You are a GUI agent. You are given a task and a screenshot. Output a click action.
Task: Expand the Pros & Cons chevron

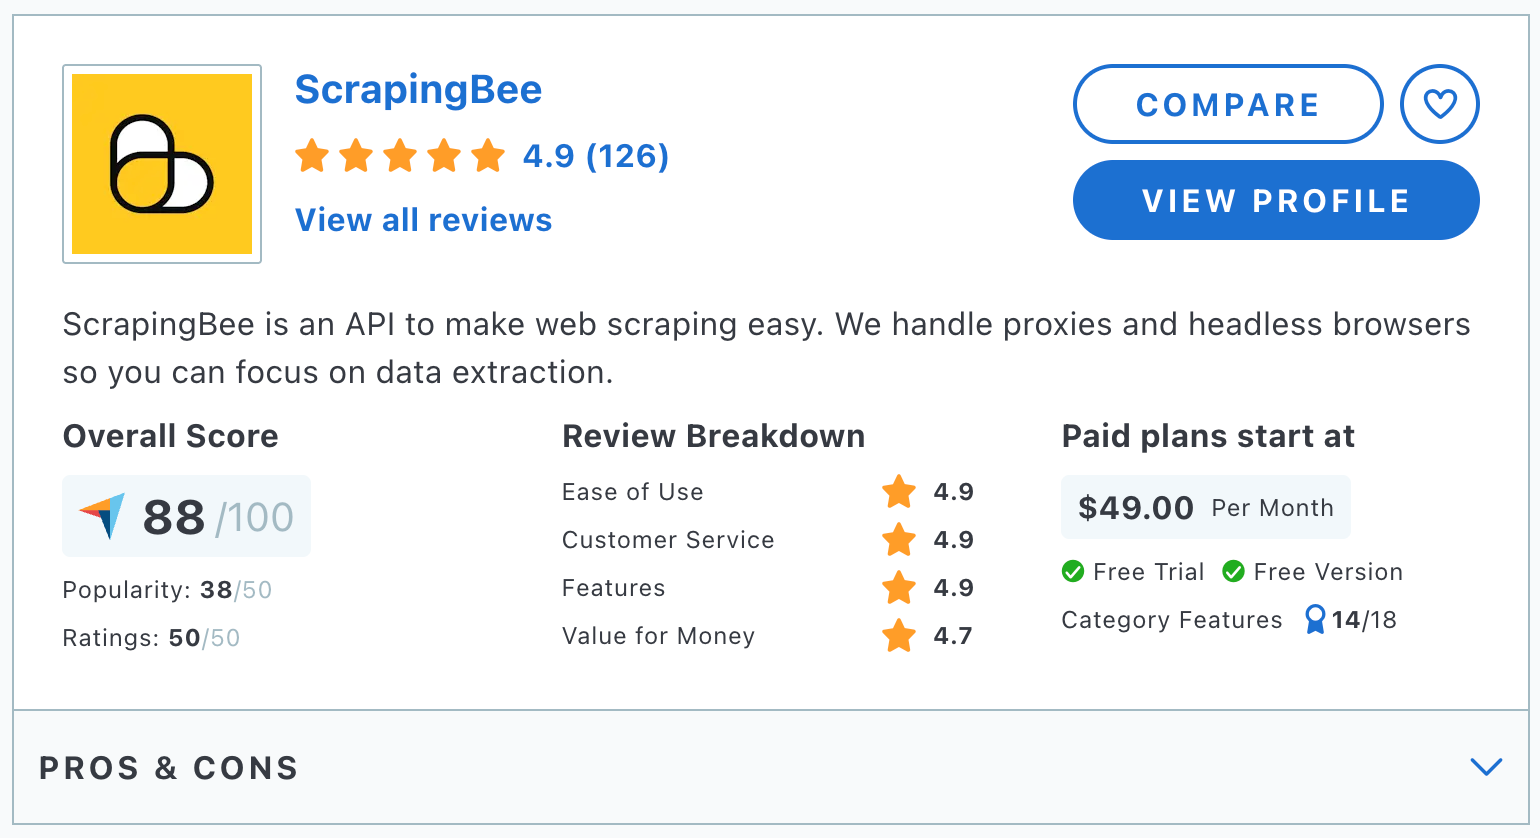coord(1486,767)
